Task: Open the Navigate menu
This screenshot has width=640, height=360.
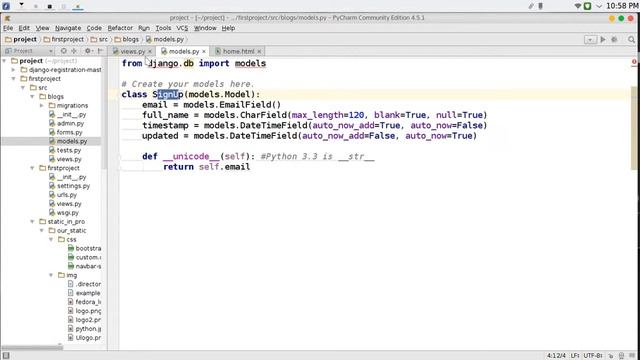Action: pos(68,28)
